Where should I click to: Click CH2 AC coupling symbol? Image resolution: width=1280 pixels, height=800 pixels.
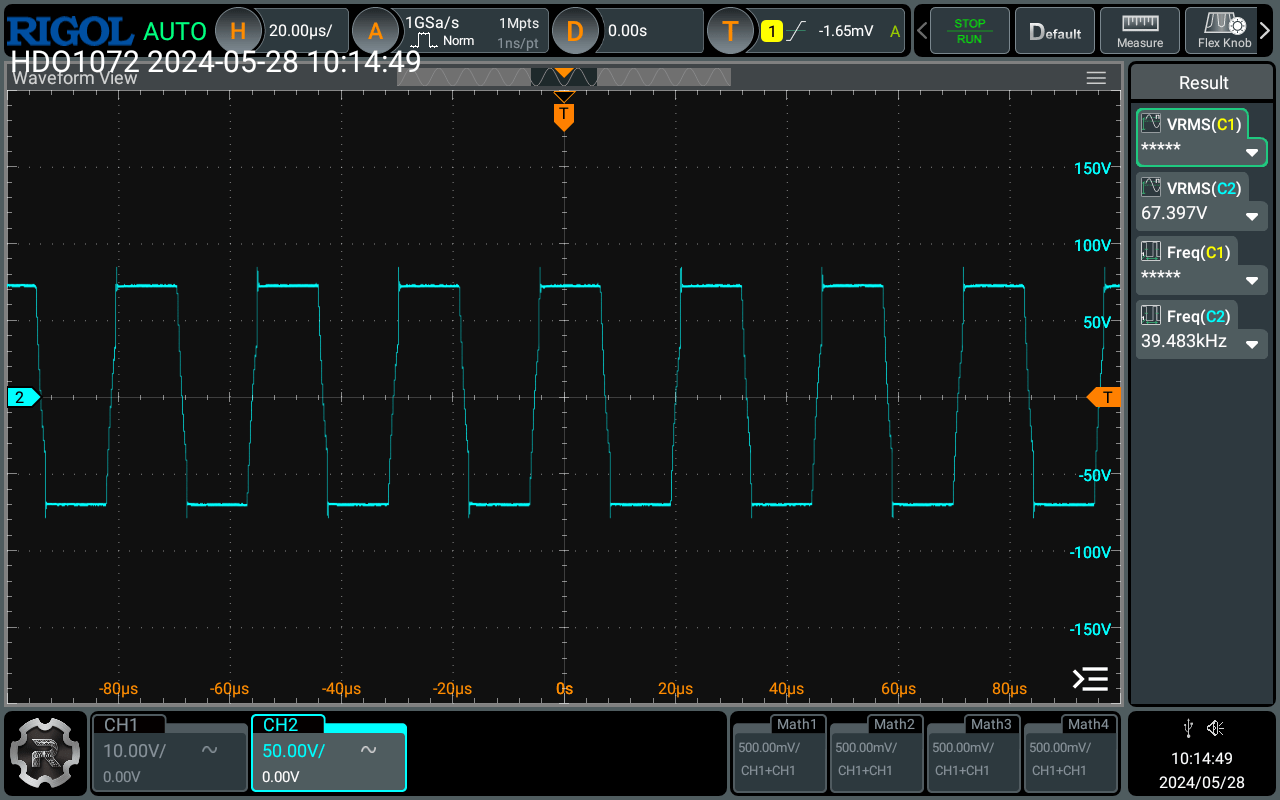pyautogui.click(x=368, y=750)
